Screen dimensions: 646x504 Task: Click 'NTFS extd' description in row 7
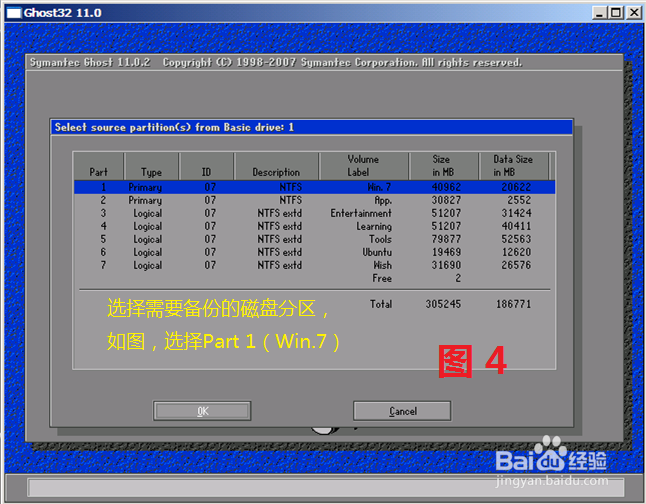[279, 265]
